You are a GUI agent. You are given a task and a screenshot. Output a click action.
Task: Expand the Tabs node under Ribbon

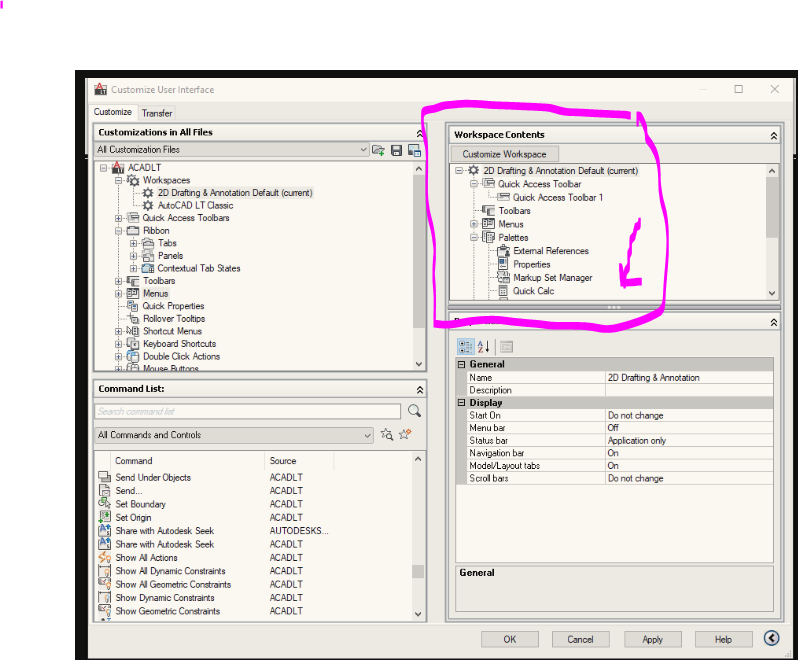point(133,243)
